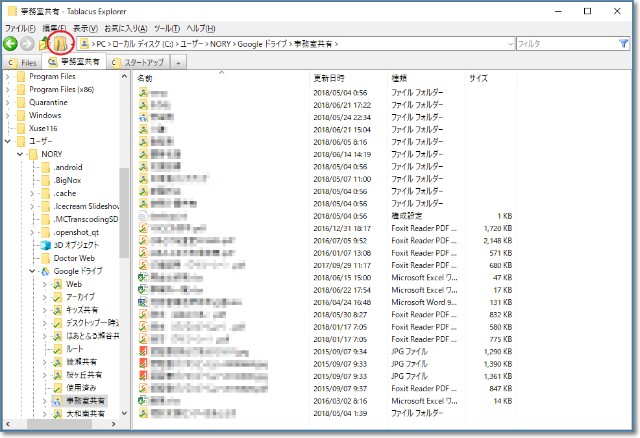This screenshot has height=438, width=640.
Task: Open the お気に入り(A) menu
Action: point(124,28)
